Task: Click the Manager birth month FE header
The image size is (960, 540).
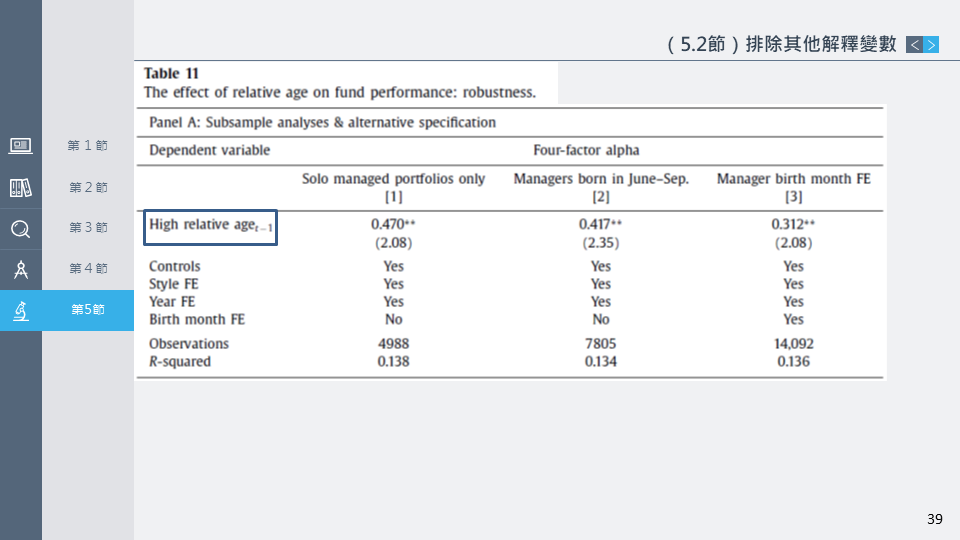Action: (793, 179)
